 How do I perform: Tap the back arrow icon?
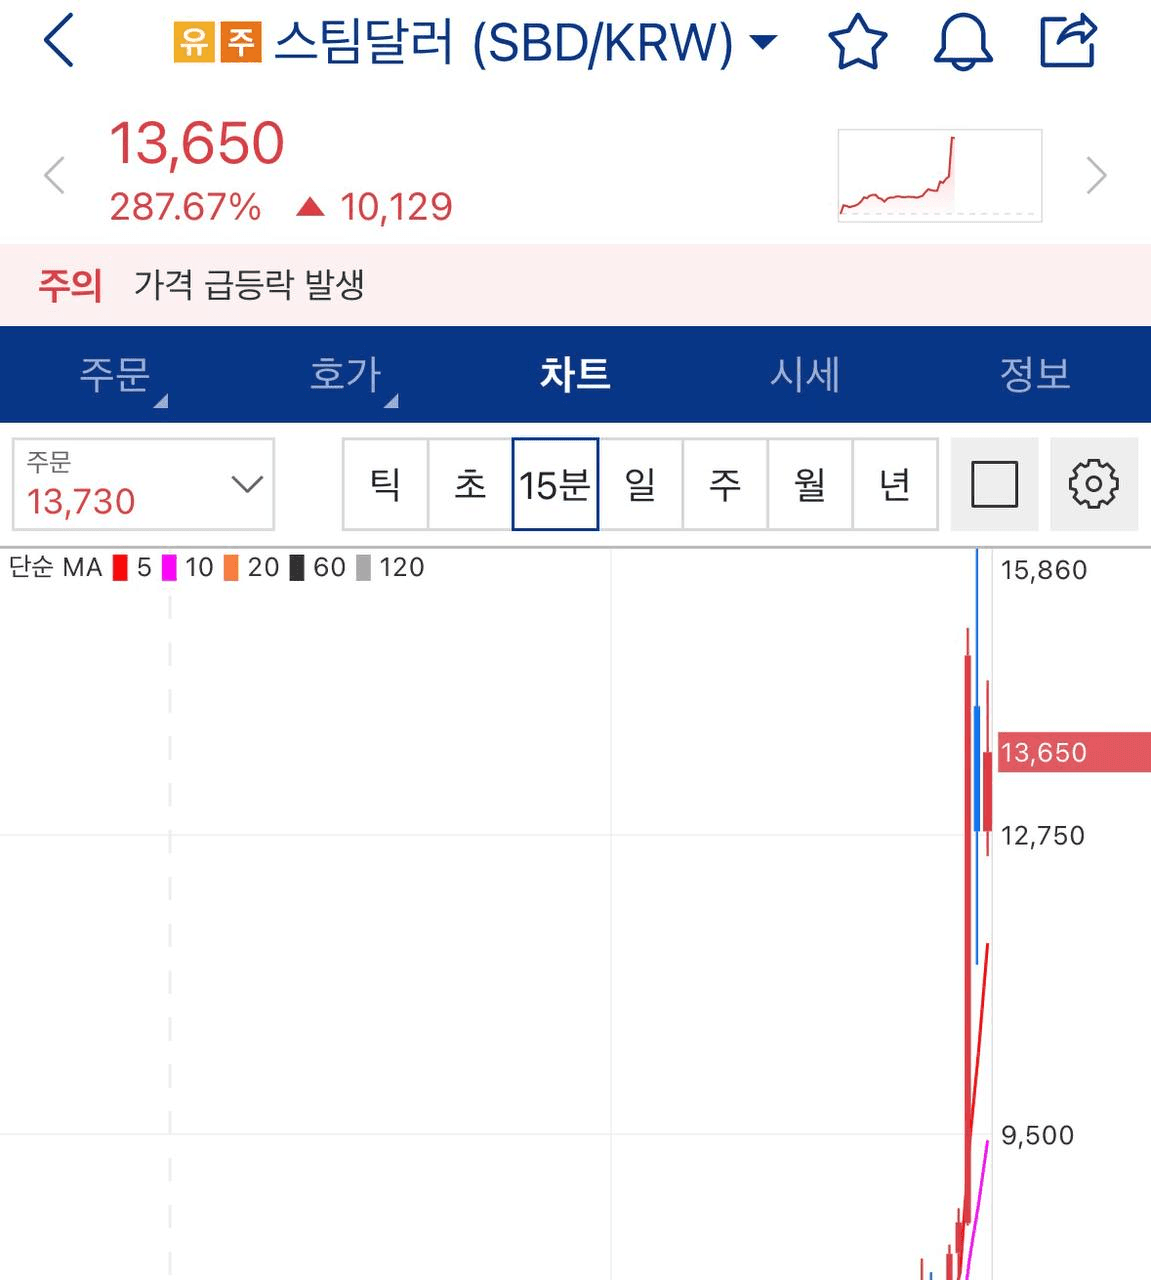coord(60,41)
